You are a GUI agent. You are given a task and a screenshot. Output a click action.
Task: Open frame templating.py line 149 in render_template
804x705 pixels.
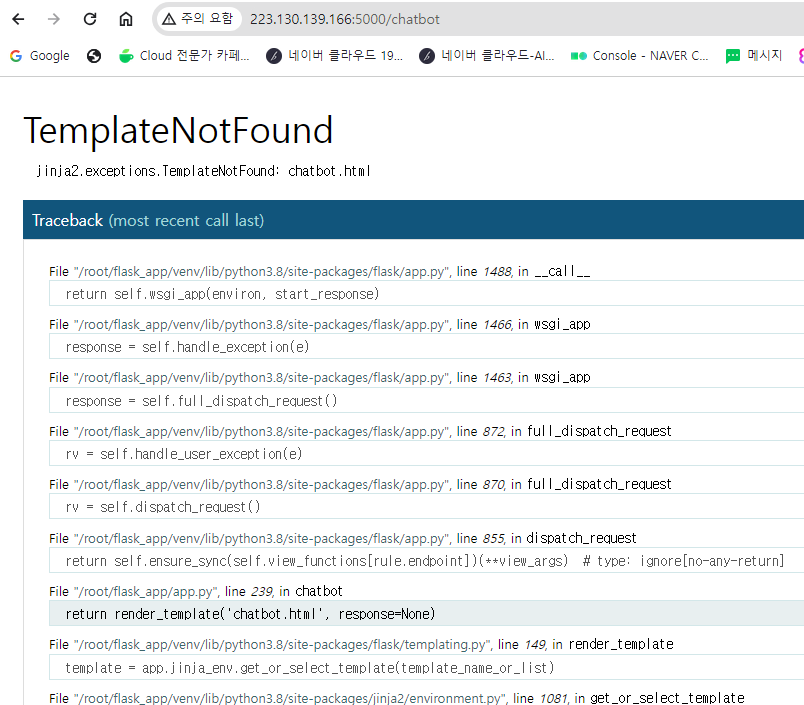(361, 644)
